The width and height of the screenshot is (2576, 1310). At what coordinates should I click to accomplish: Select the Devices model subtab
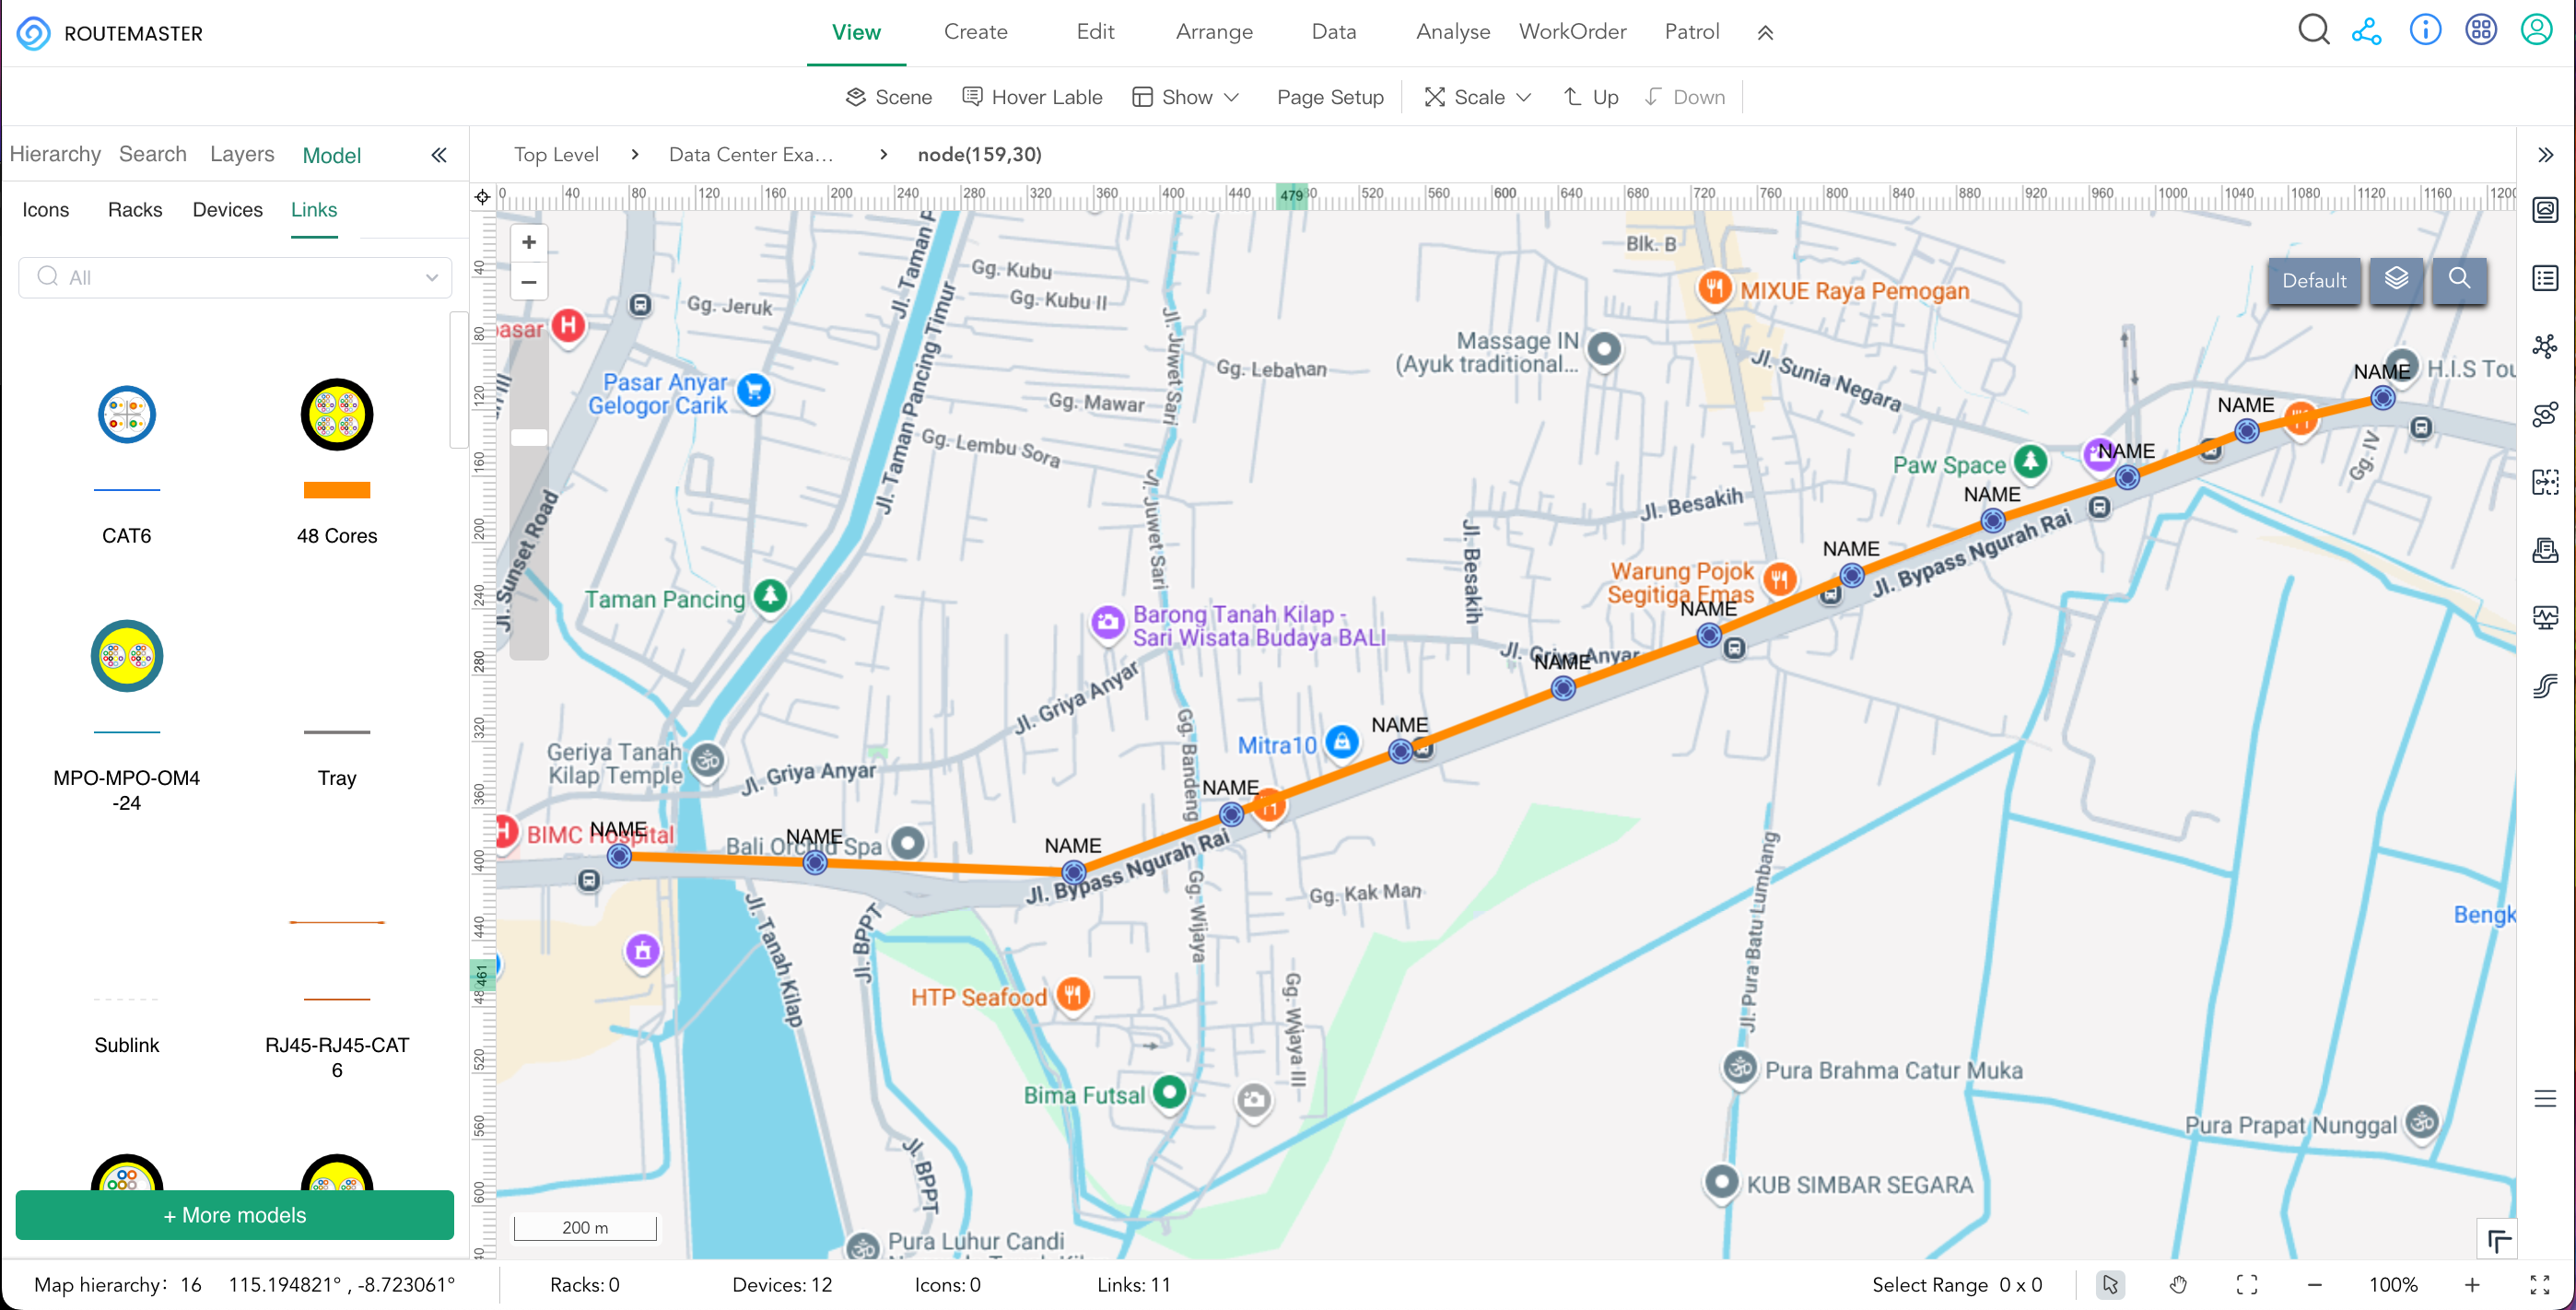click(227, 210)
